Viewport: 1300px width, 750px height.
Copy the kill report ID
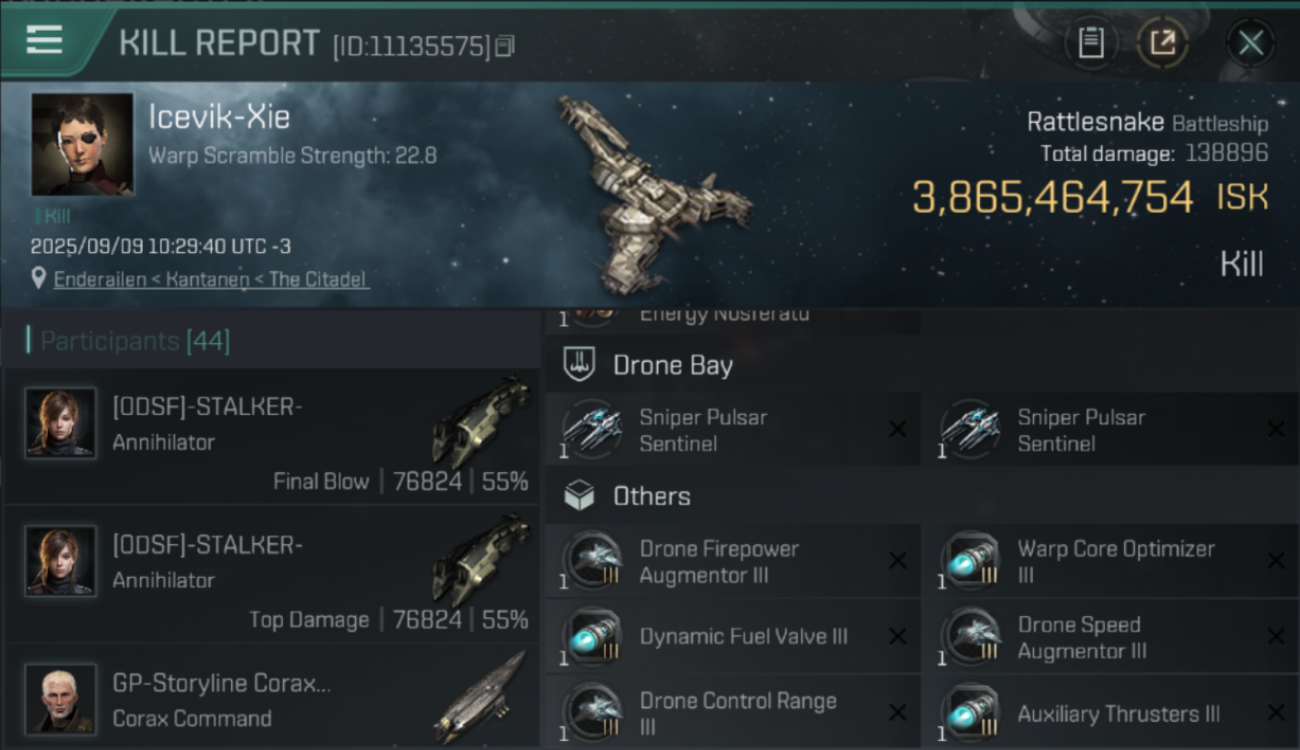click(505, 46)
